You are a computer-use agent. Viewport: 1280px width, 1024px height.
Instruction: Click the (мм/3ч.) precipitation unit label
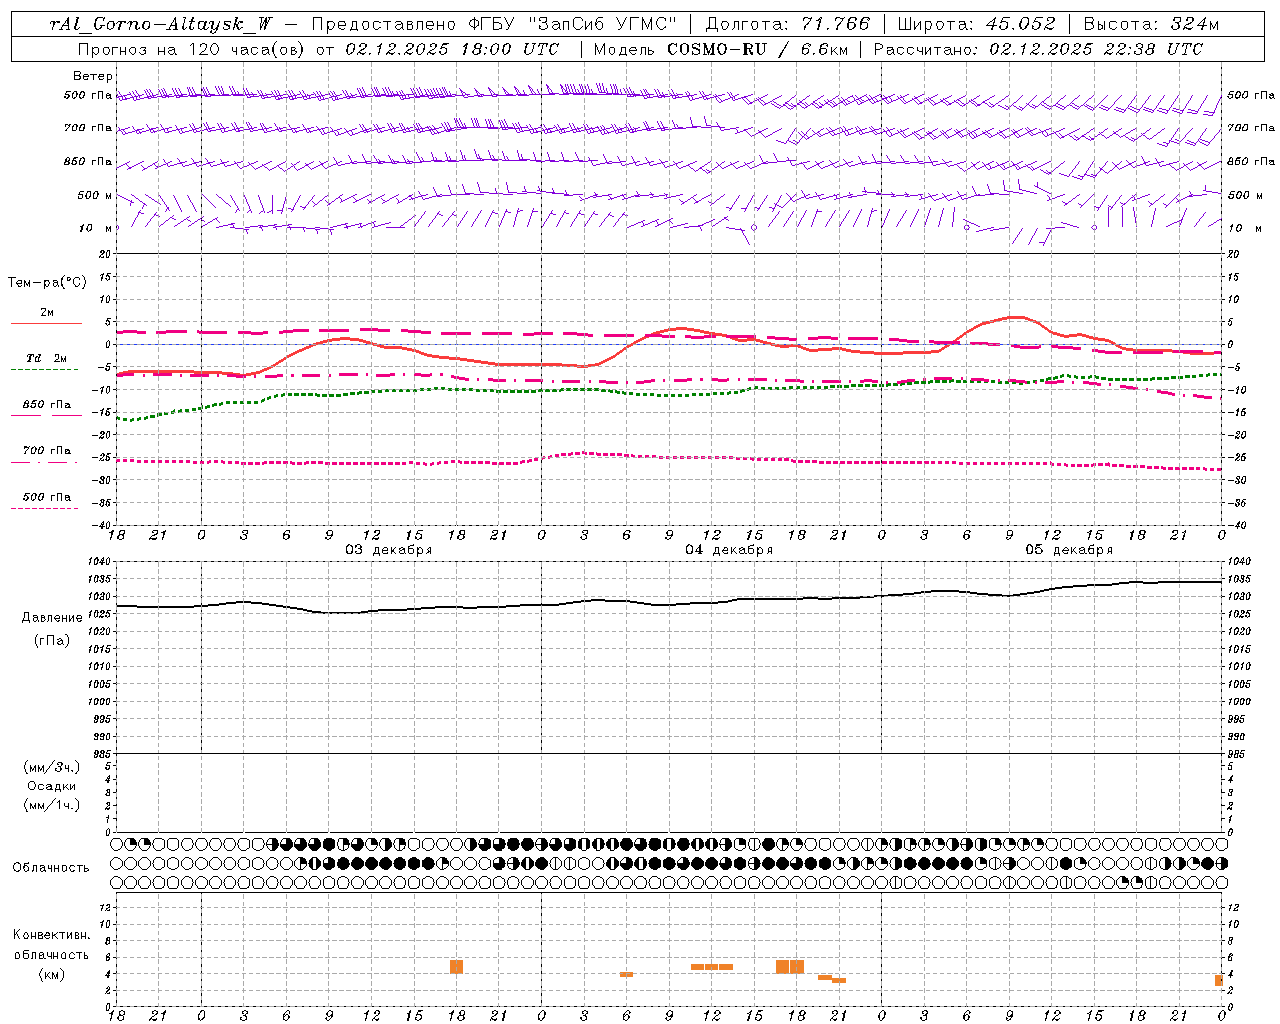pyautogui.click(x=52, y=767)
